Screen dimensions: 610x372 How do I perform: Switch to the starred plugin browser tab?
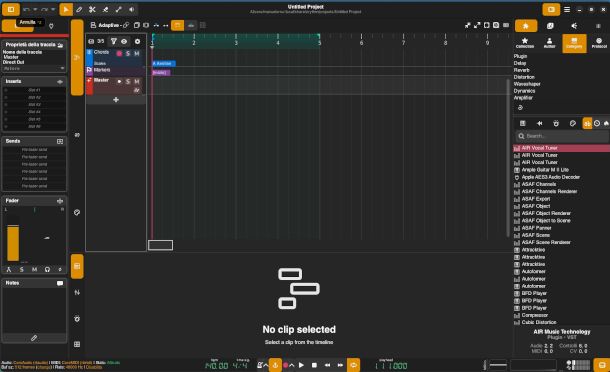click(x=526, y=26)
